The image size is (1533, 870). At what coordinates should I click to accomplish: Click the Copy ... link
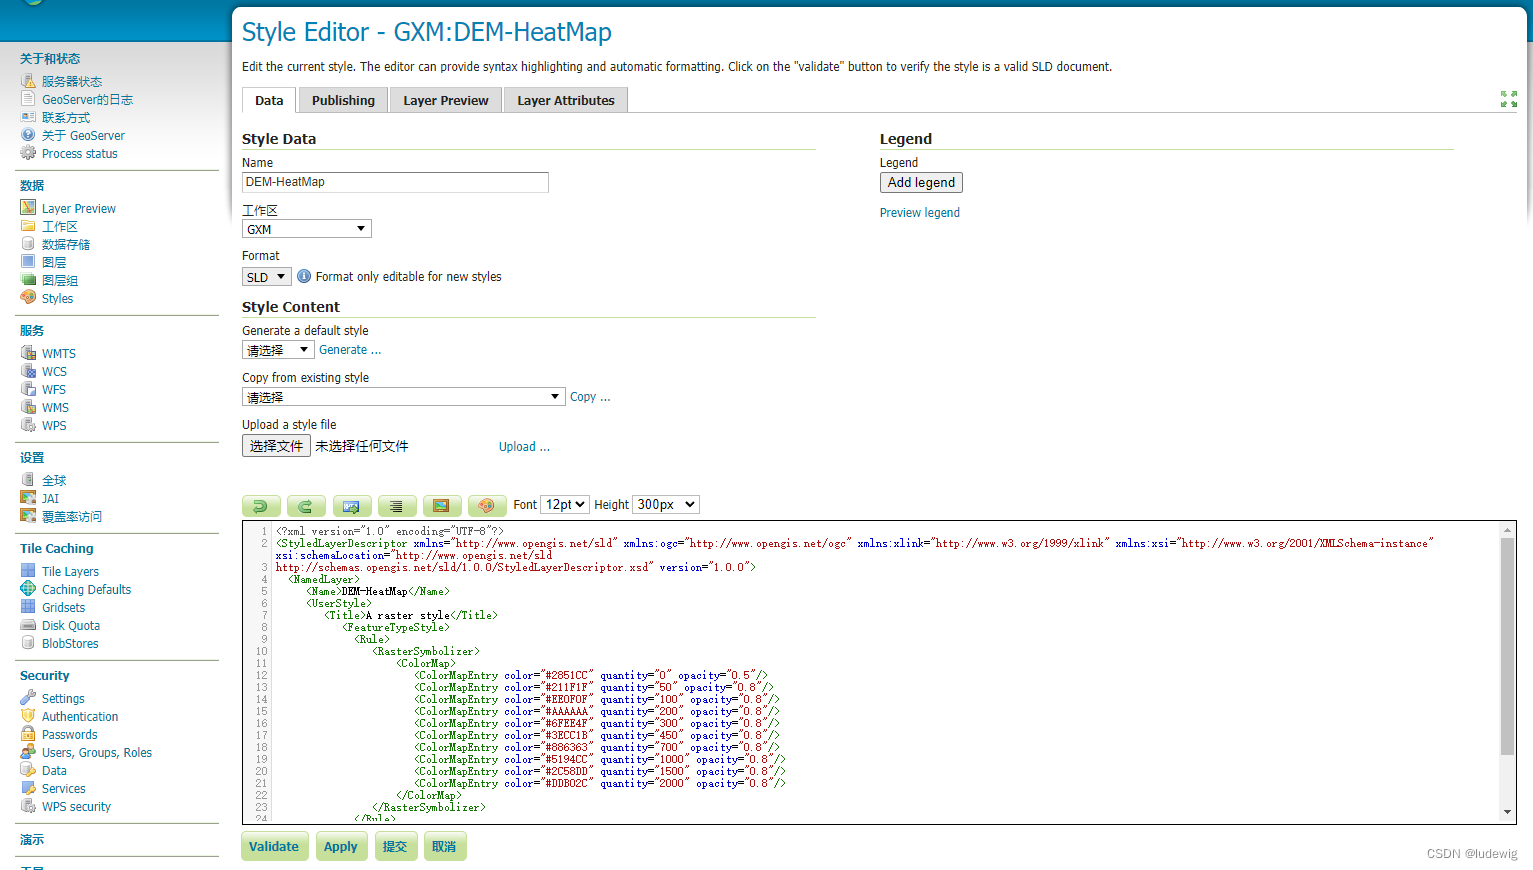tap(590, 397)
